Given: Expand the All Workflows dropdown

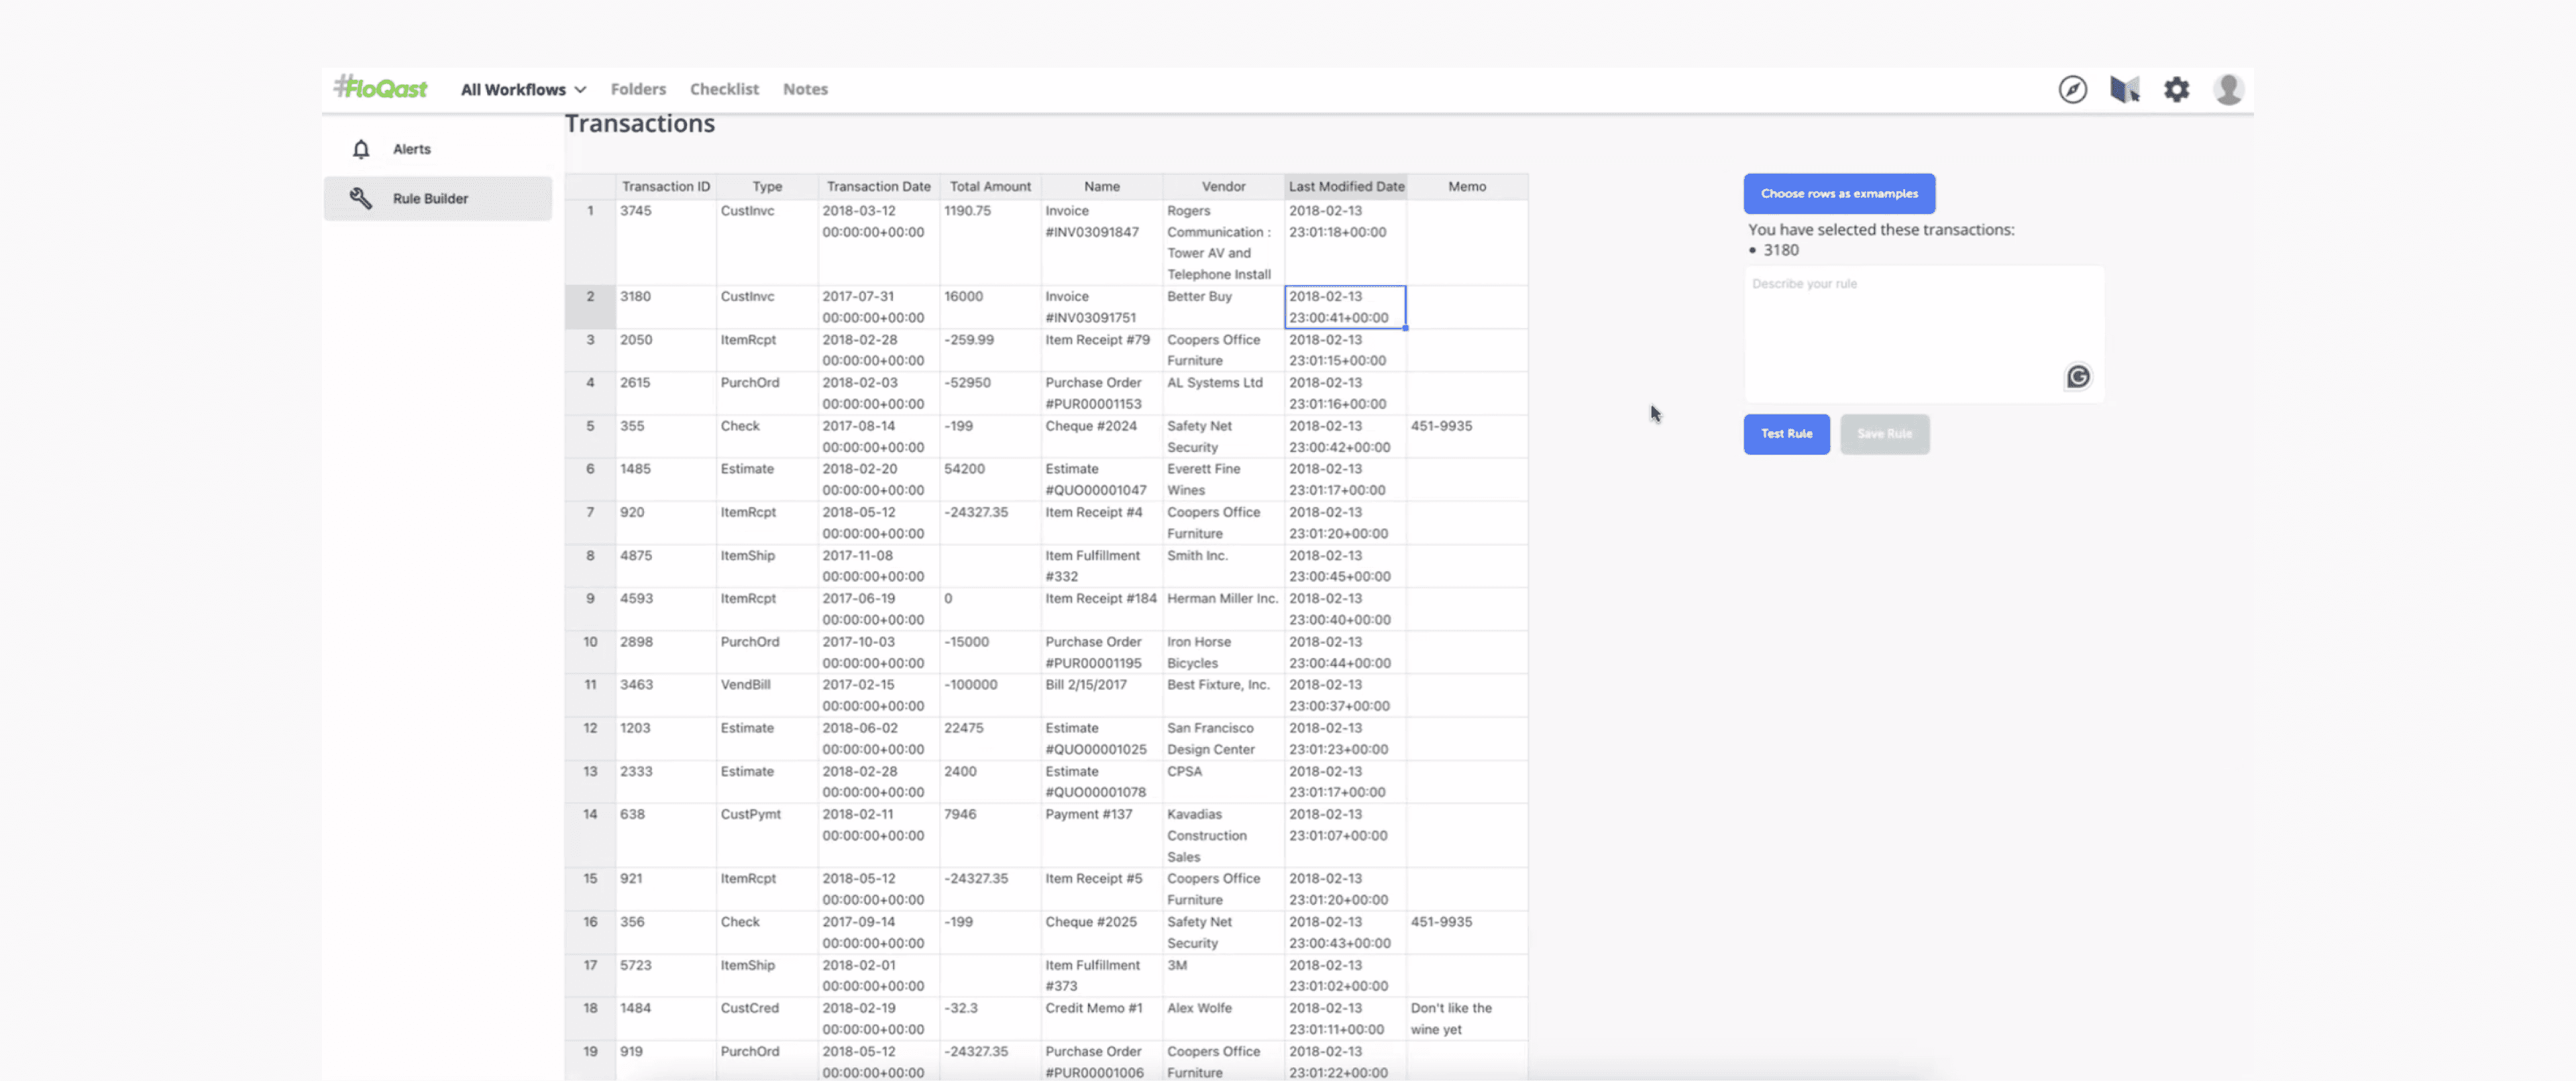Looking at the screenshot, I should 523,89.
